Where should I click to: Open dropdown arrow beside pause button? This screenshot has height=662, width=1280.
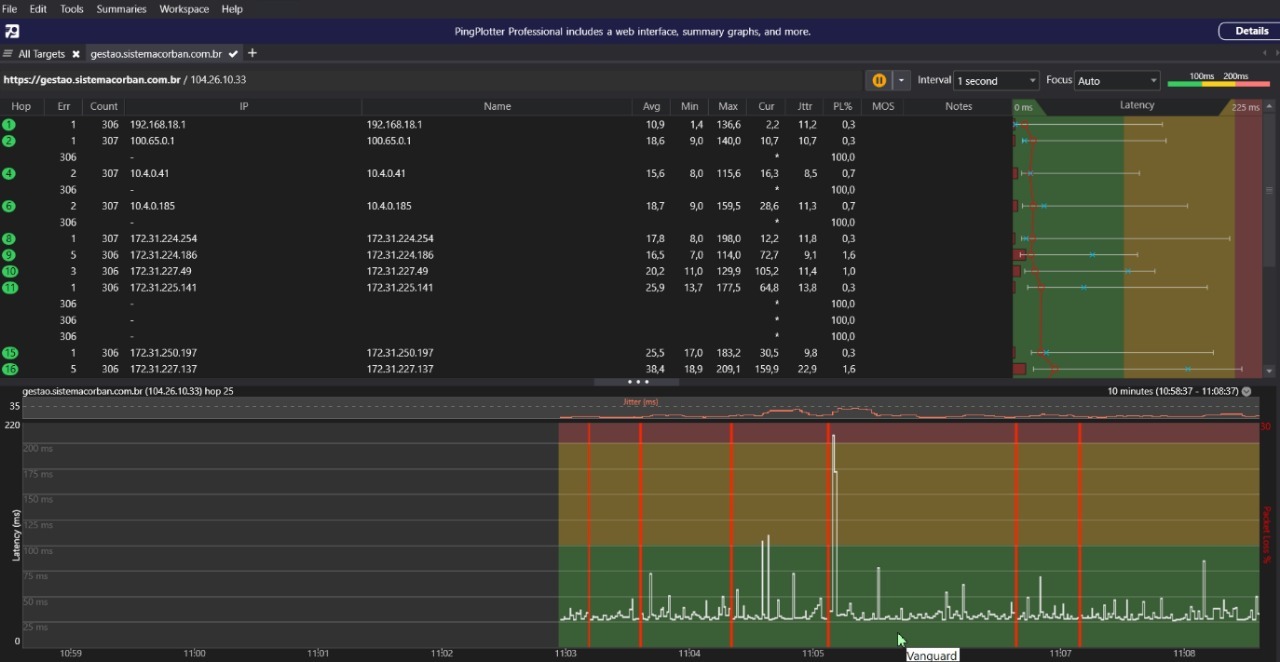coord(901,80)
